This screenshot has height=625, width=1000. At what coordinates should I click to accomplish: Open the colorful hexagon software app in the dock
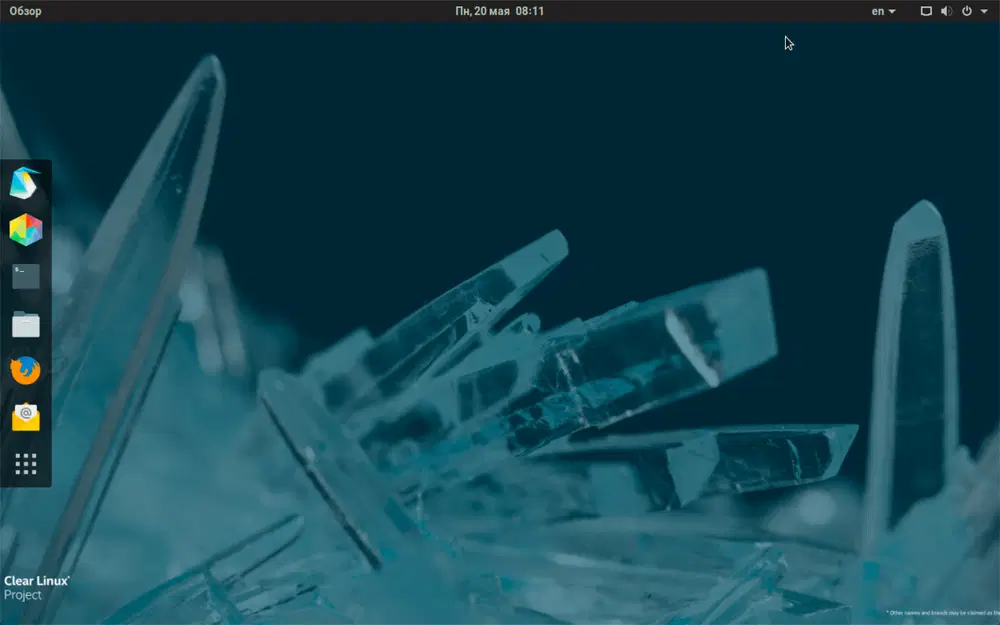tap(26, 230)
